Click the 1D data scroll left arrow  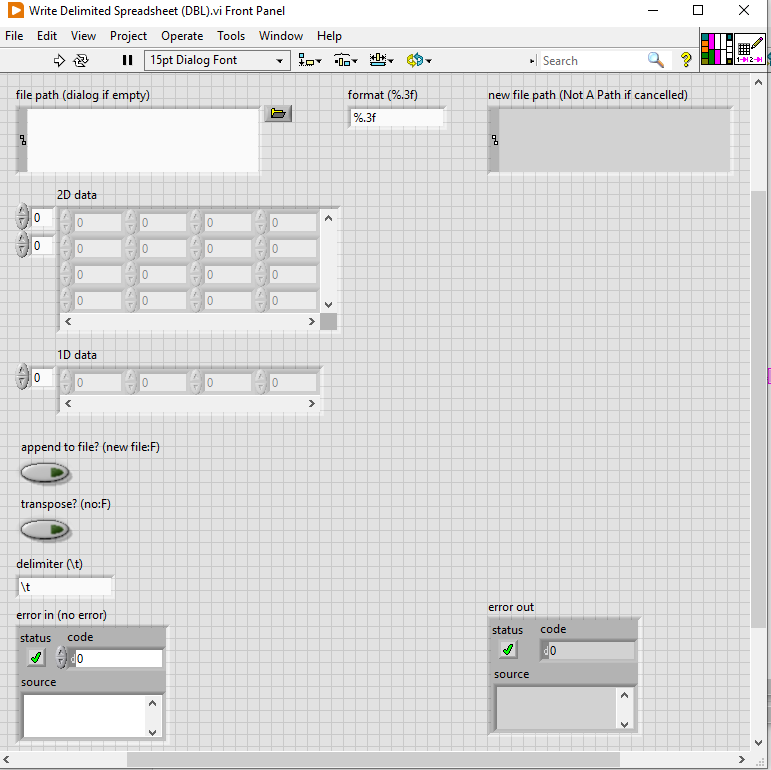click(x=68, y=404)
